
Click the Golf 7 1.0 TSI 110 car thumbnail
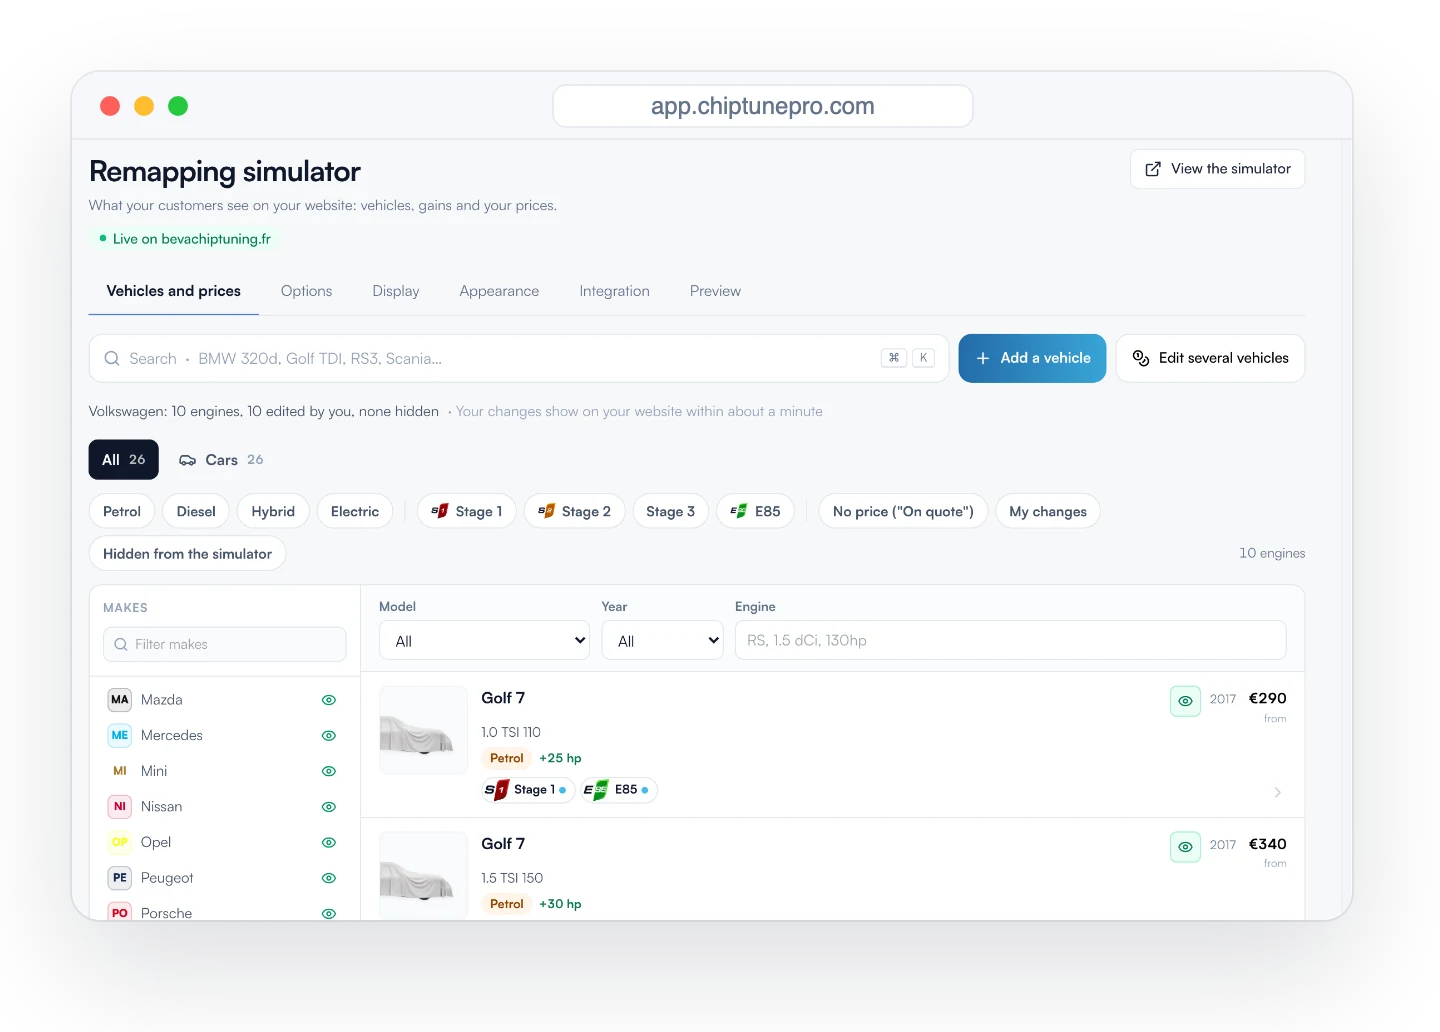tap(423, 730)
